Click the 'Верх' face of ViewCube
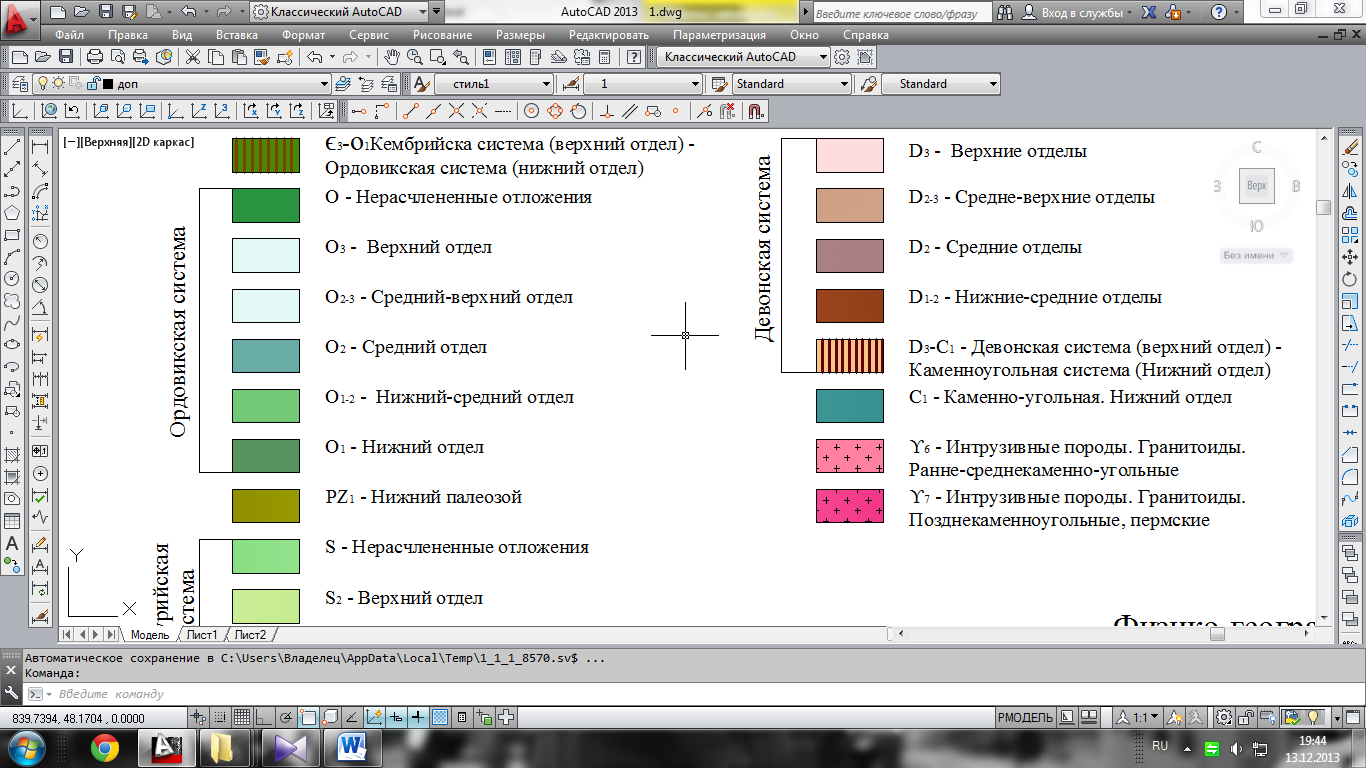 (x=1256, y=186)
